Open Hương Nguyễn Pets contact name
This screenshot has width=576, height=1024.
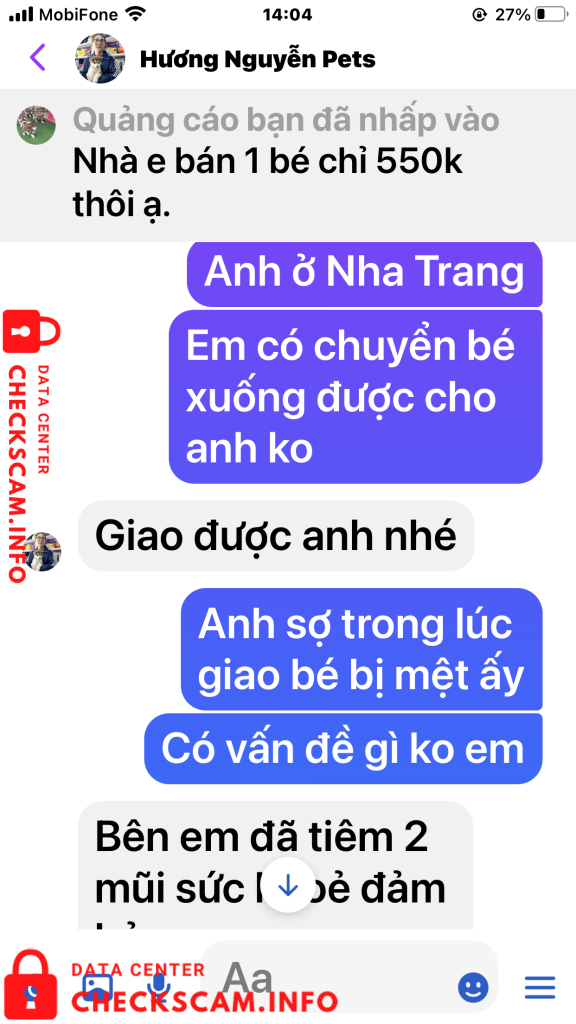click(x=258, y=59)
